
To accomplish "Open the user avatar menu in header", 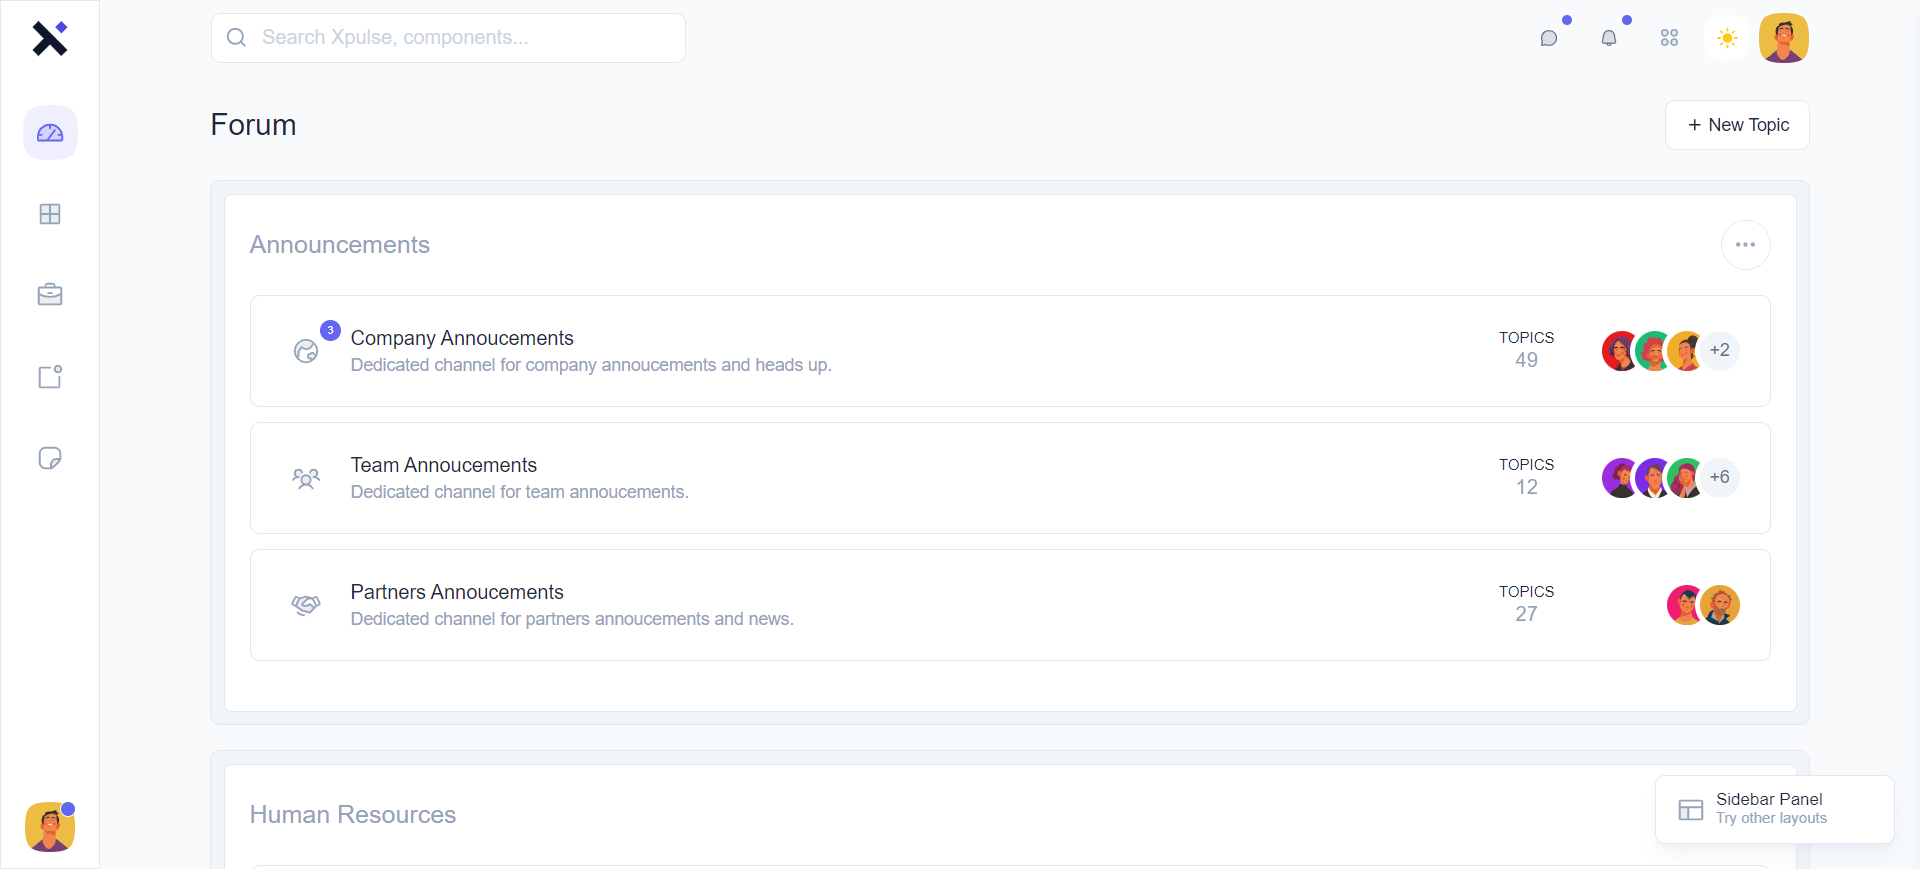I will pos(1784,38).
